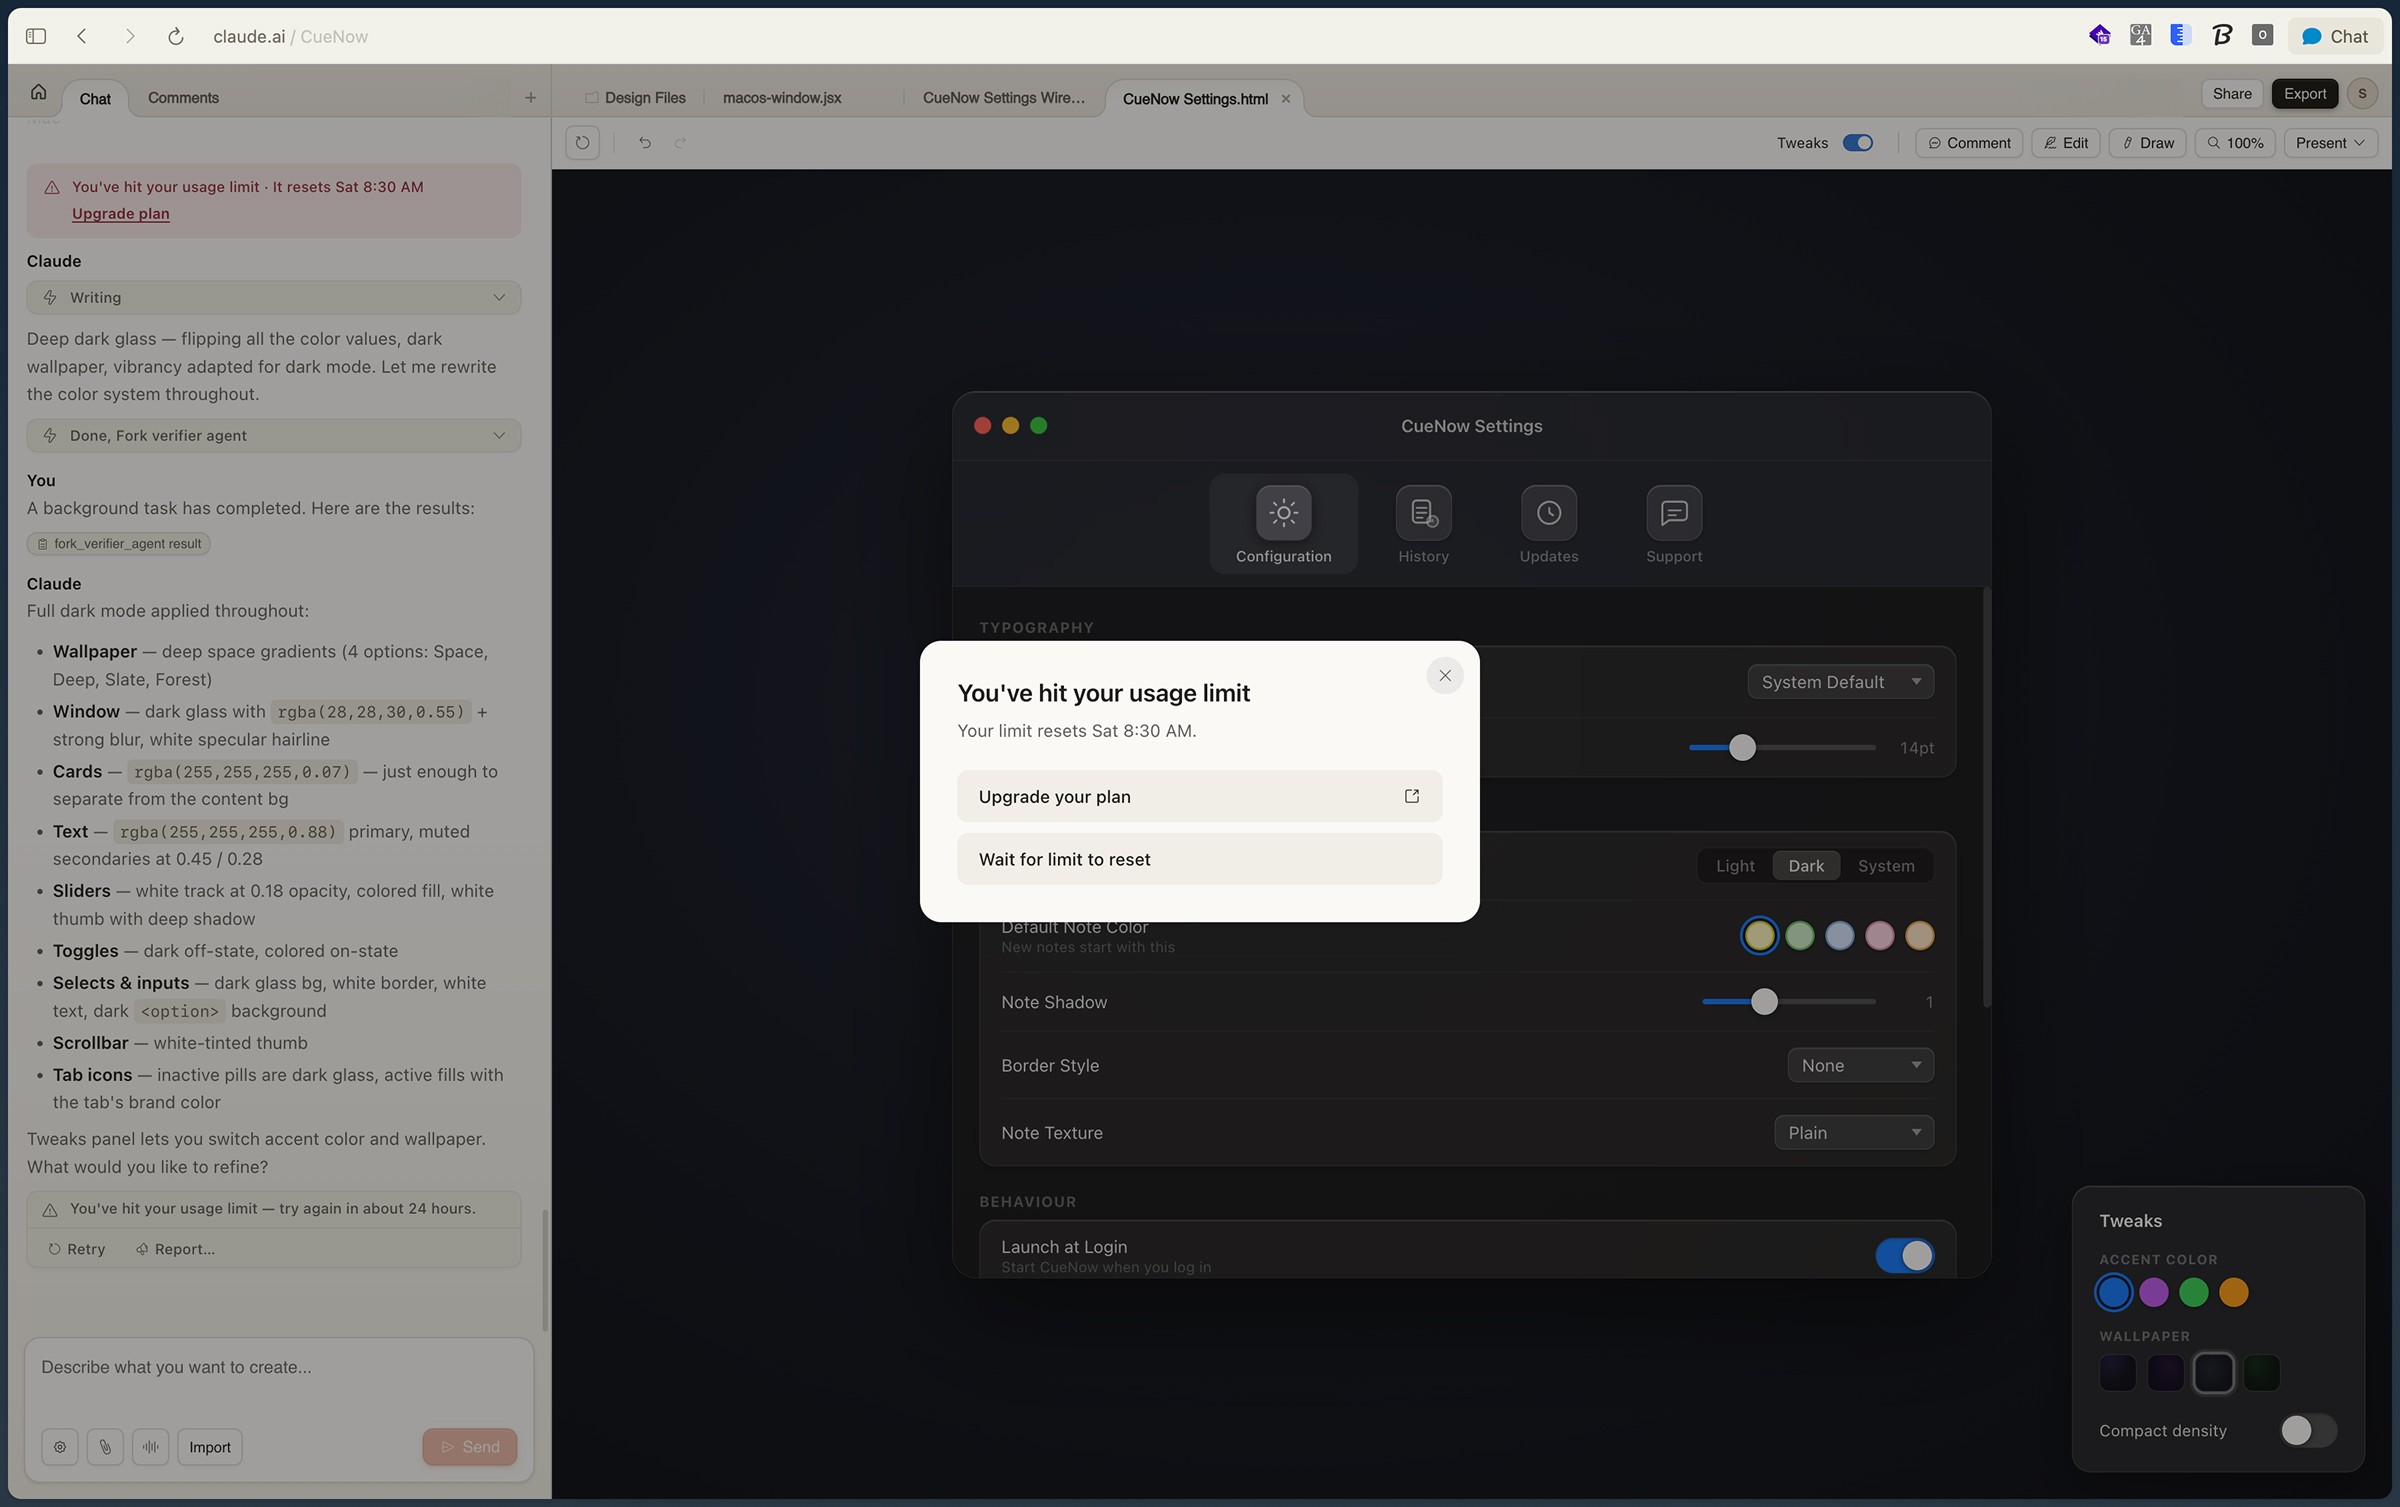2400x1507 pixels.
Task: Select the purple accent color swatch
Action: tap(2153, 1293)
